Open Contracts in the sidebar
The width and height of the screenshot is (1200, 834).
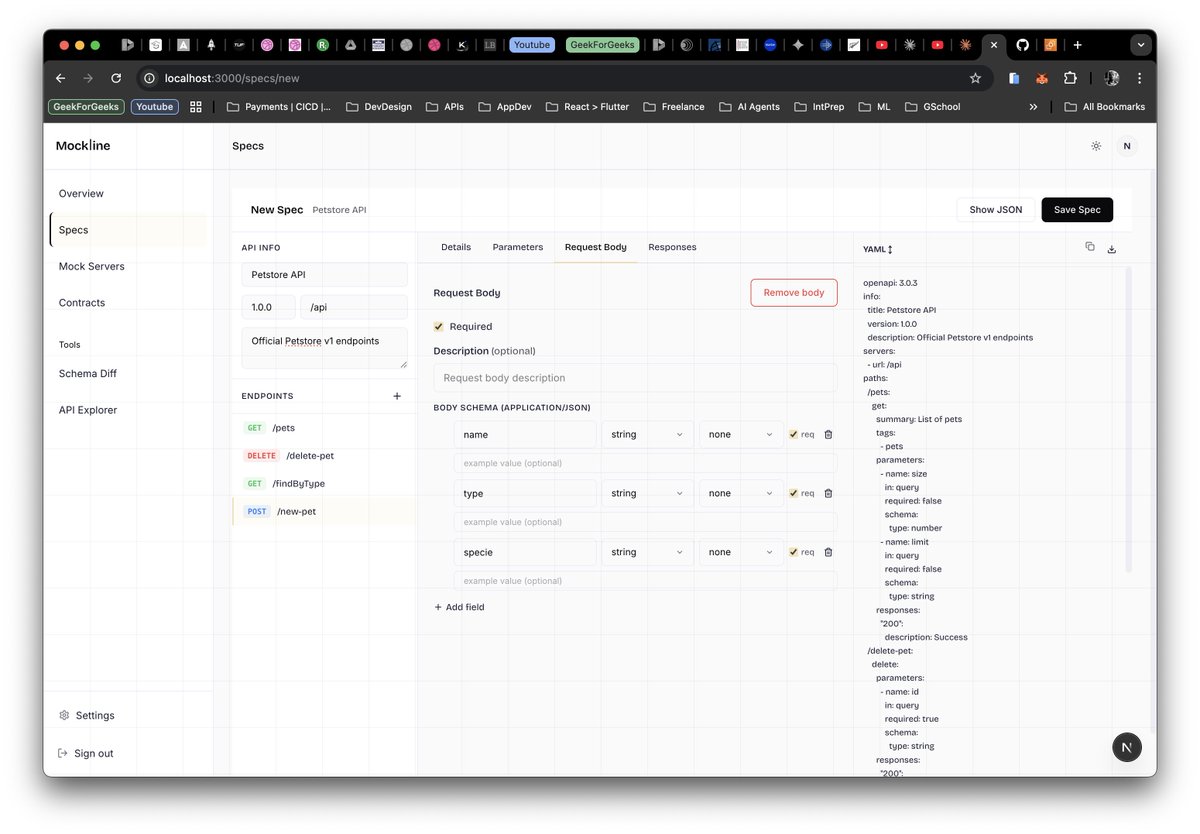[129, 302]
